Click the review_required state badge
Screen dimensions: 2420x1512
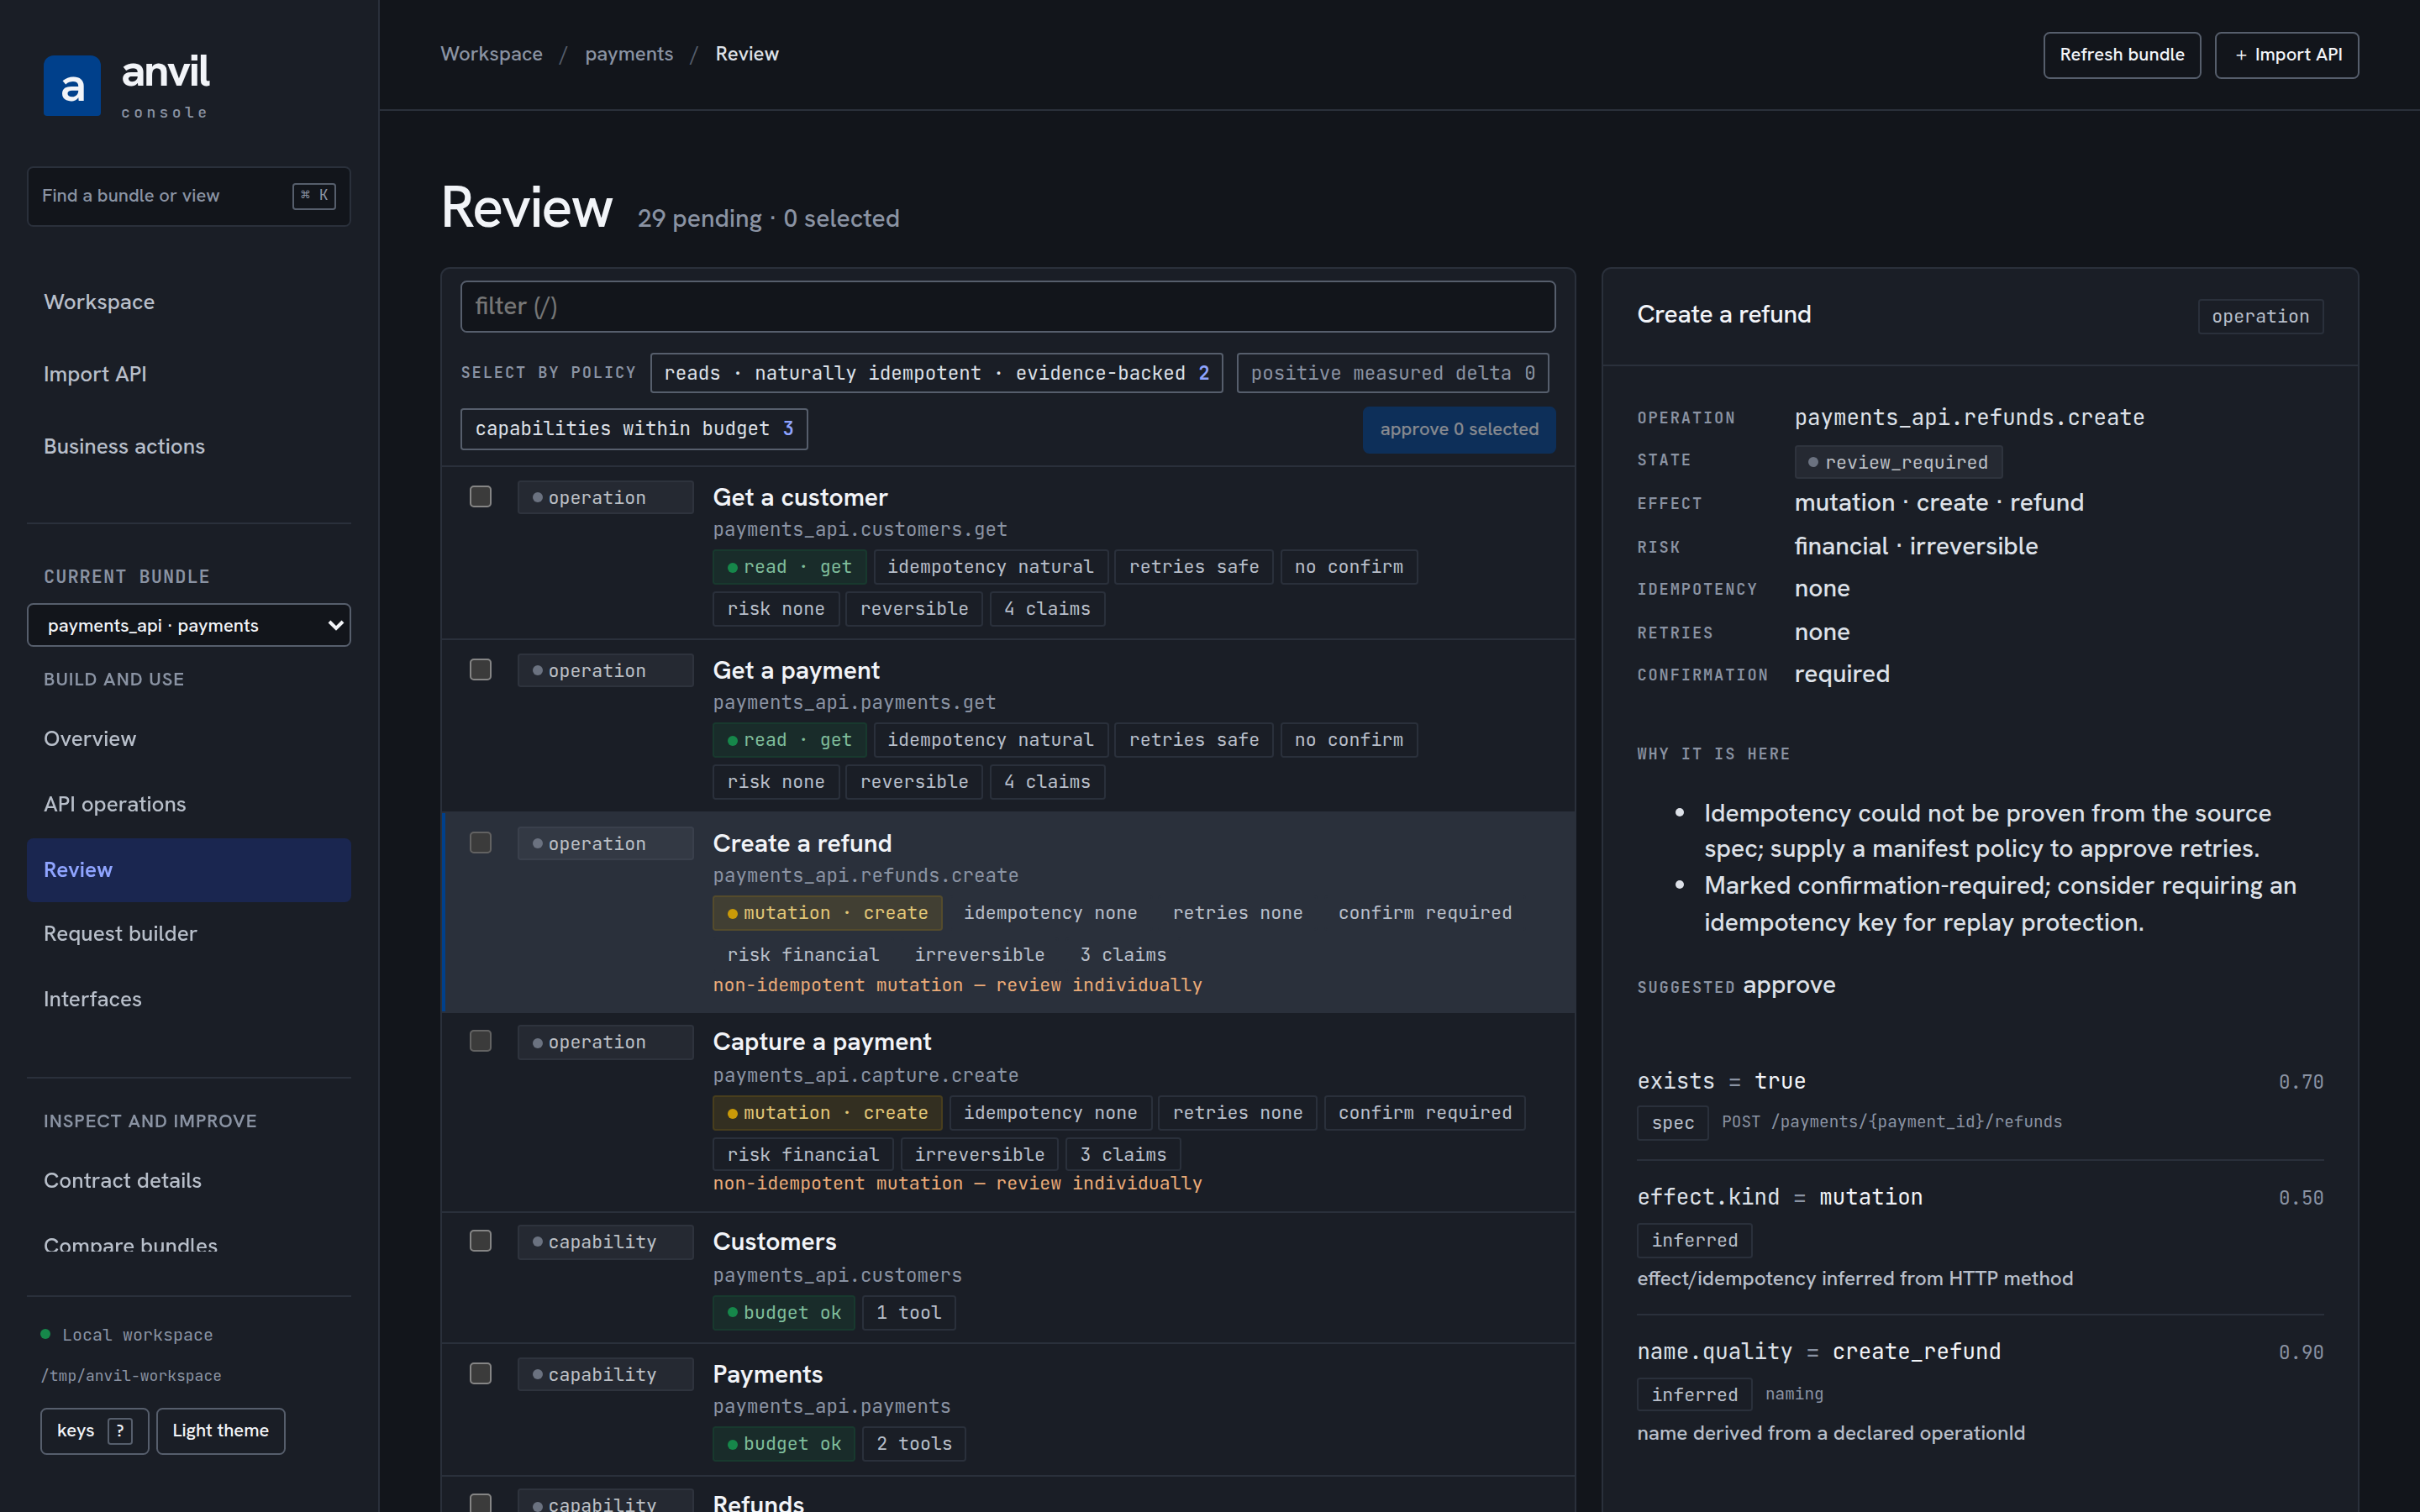(x=1898, y=462)
